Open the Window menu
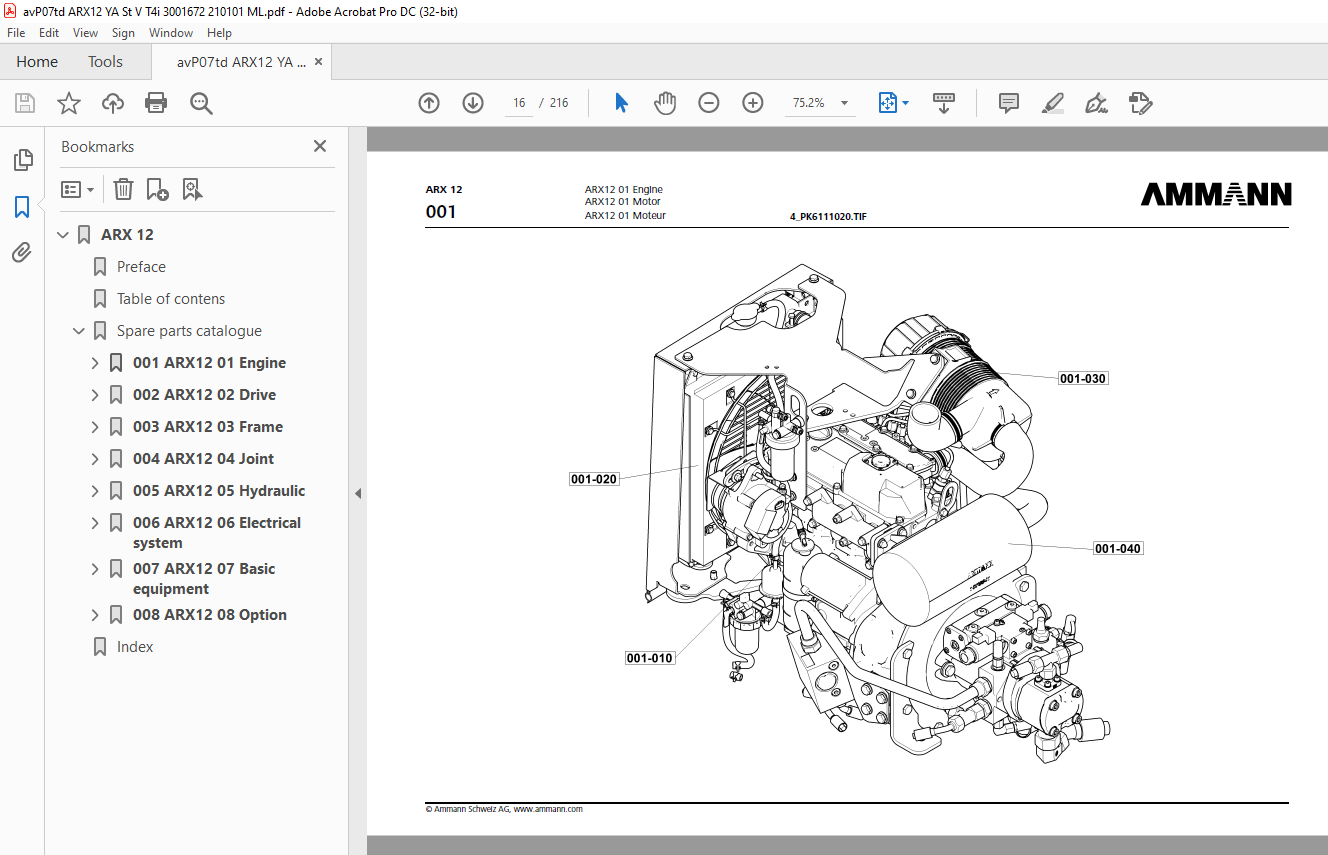This screenshot has height=855, width=1328. pyautogui.click(x=171, y=33)
